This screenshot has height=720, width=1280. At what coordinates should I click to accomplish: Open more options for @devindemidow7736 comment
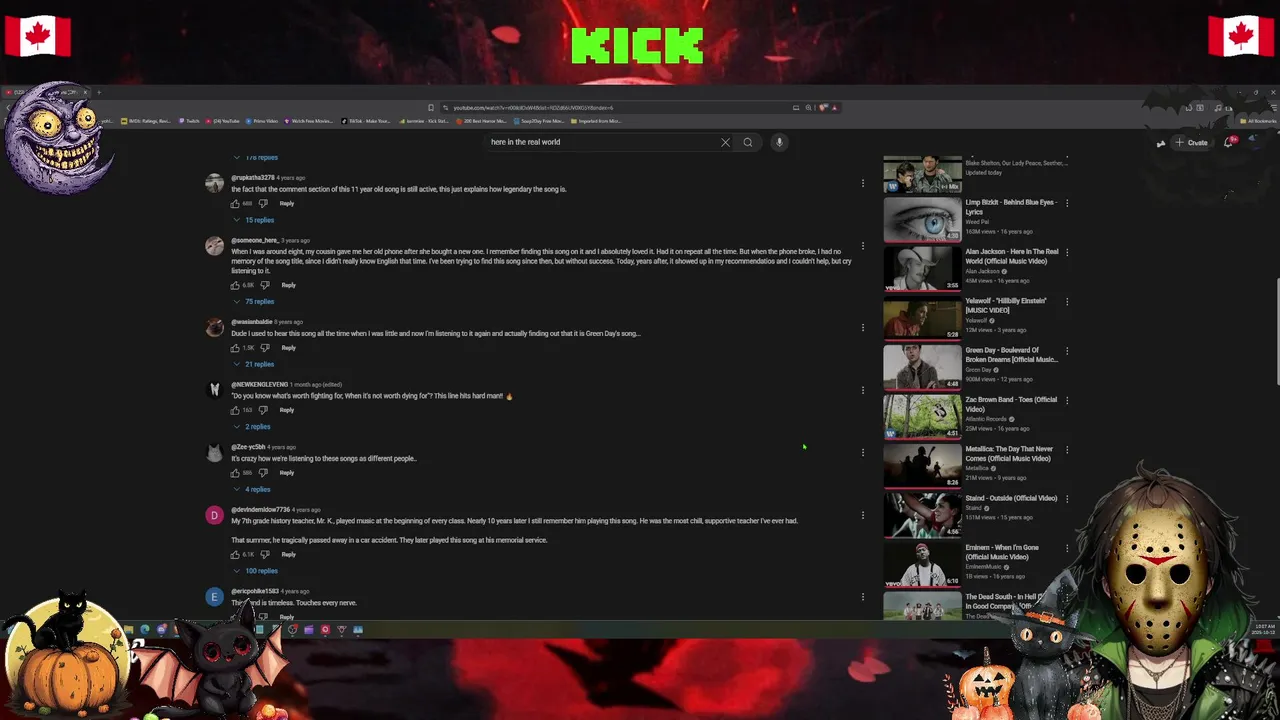[x=863, y=515]
